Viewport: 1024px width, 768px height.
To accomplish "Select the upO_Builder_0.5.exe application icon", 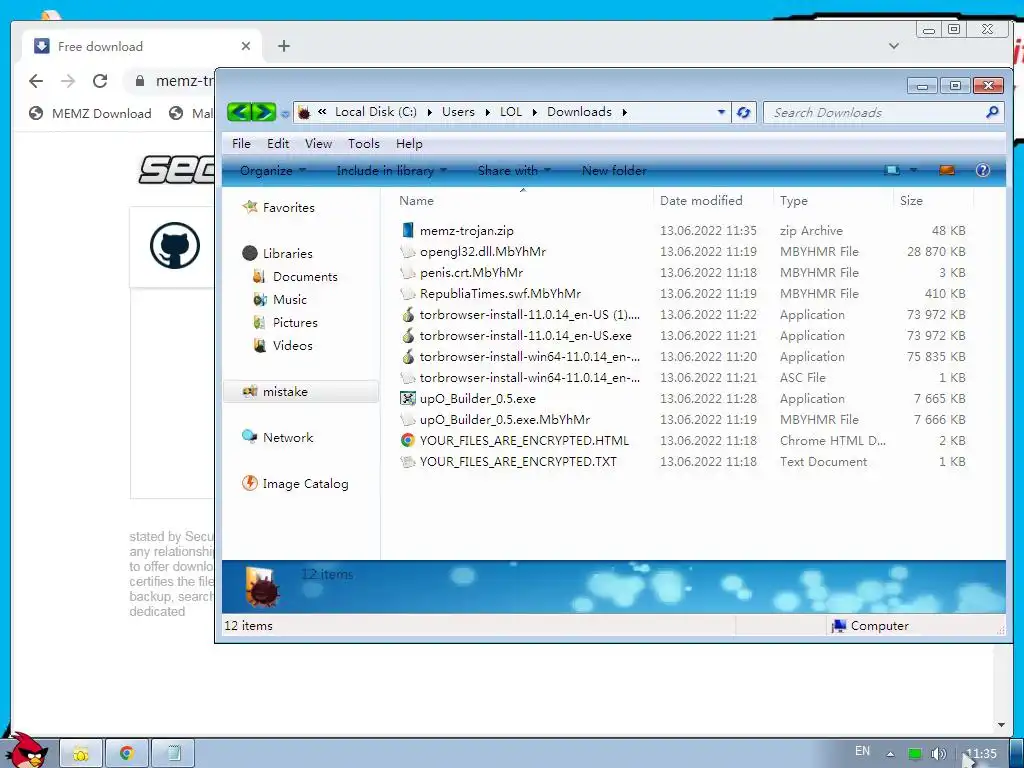I will 408,398.
